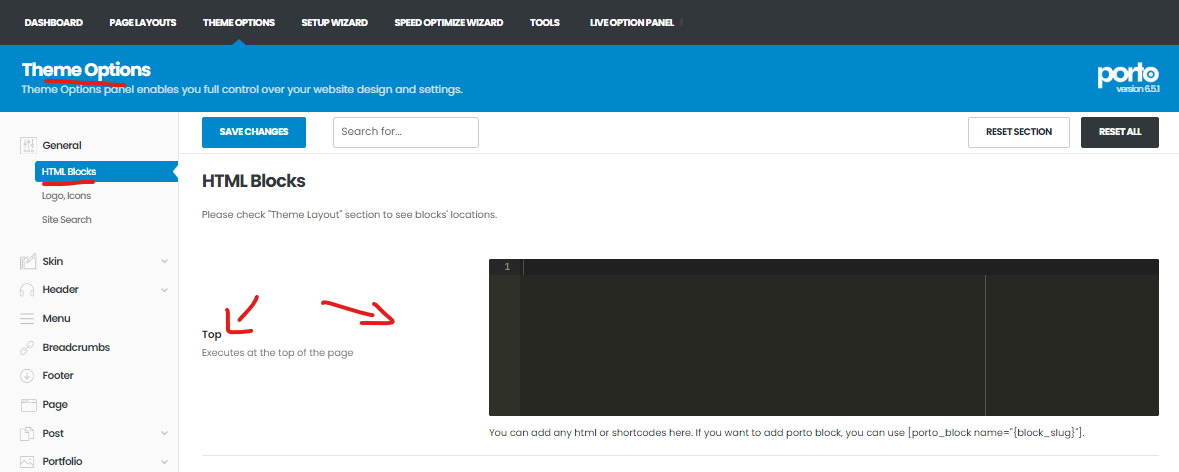The height and width of the screenshot is (472, 1179).
Task: Open the Site Search sidebar item
Action: coord(67,220)
